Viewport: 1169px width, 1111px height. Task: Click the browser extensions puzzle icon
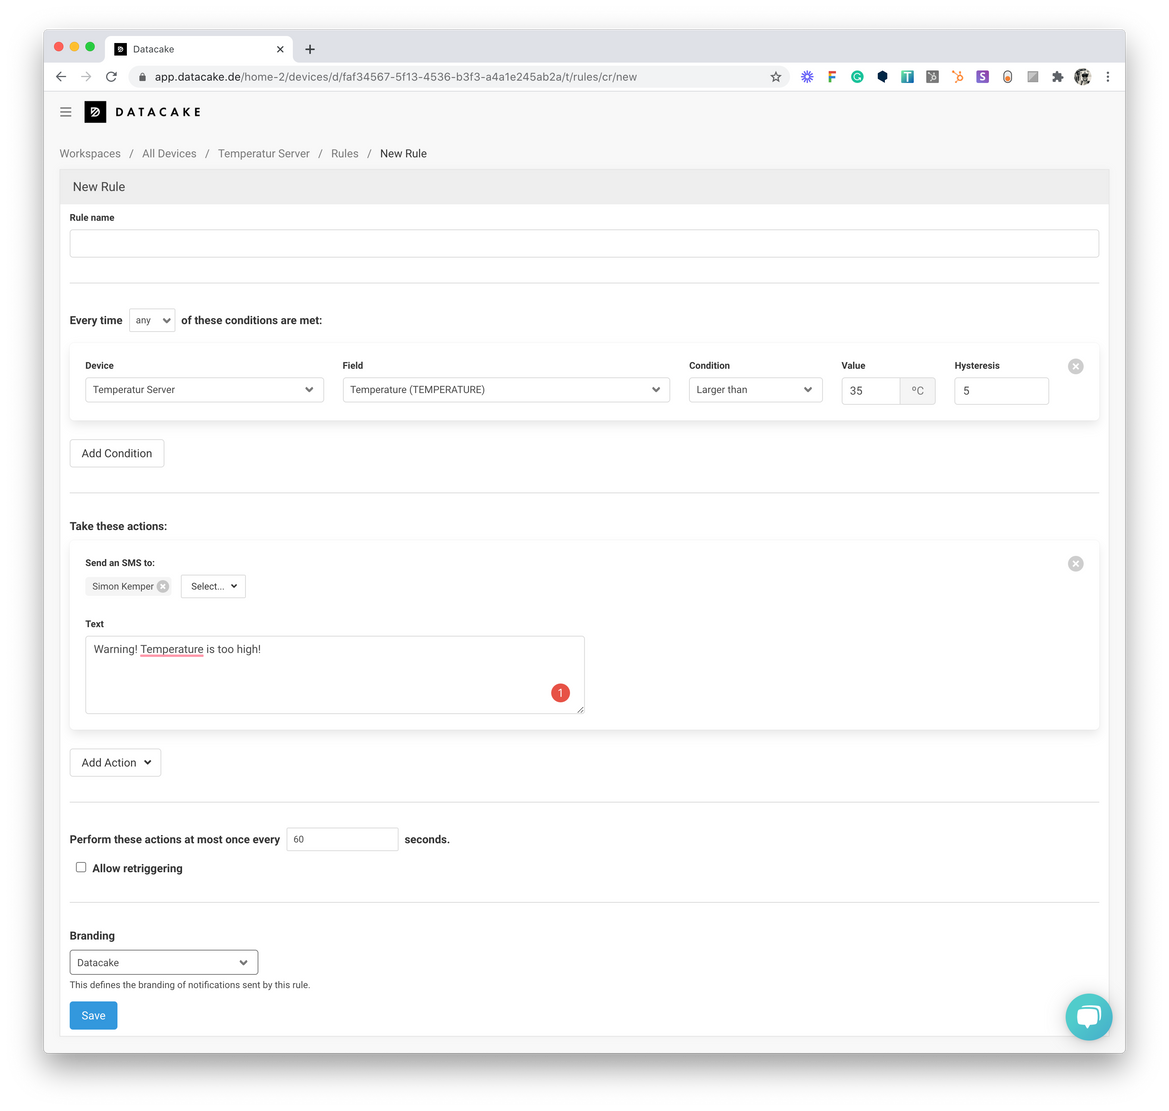coord(1057,76)
